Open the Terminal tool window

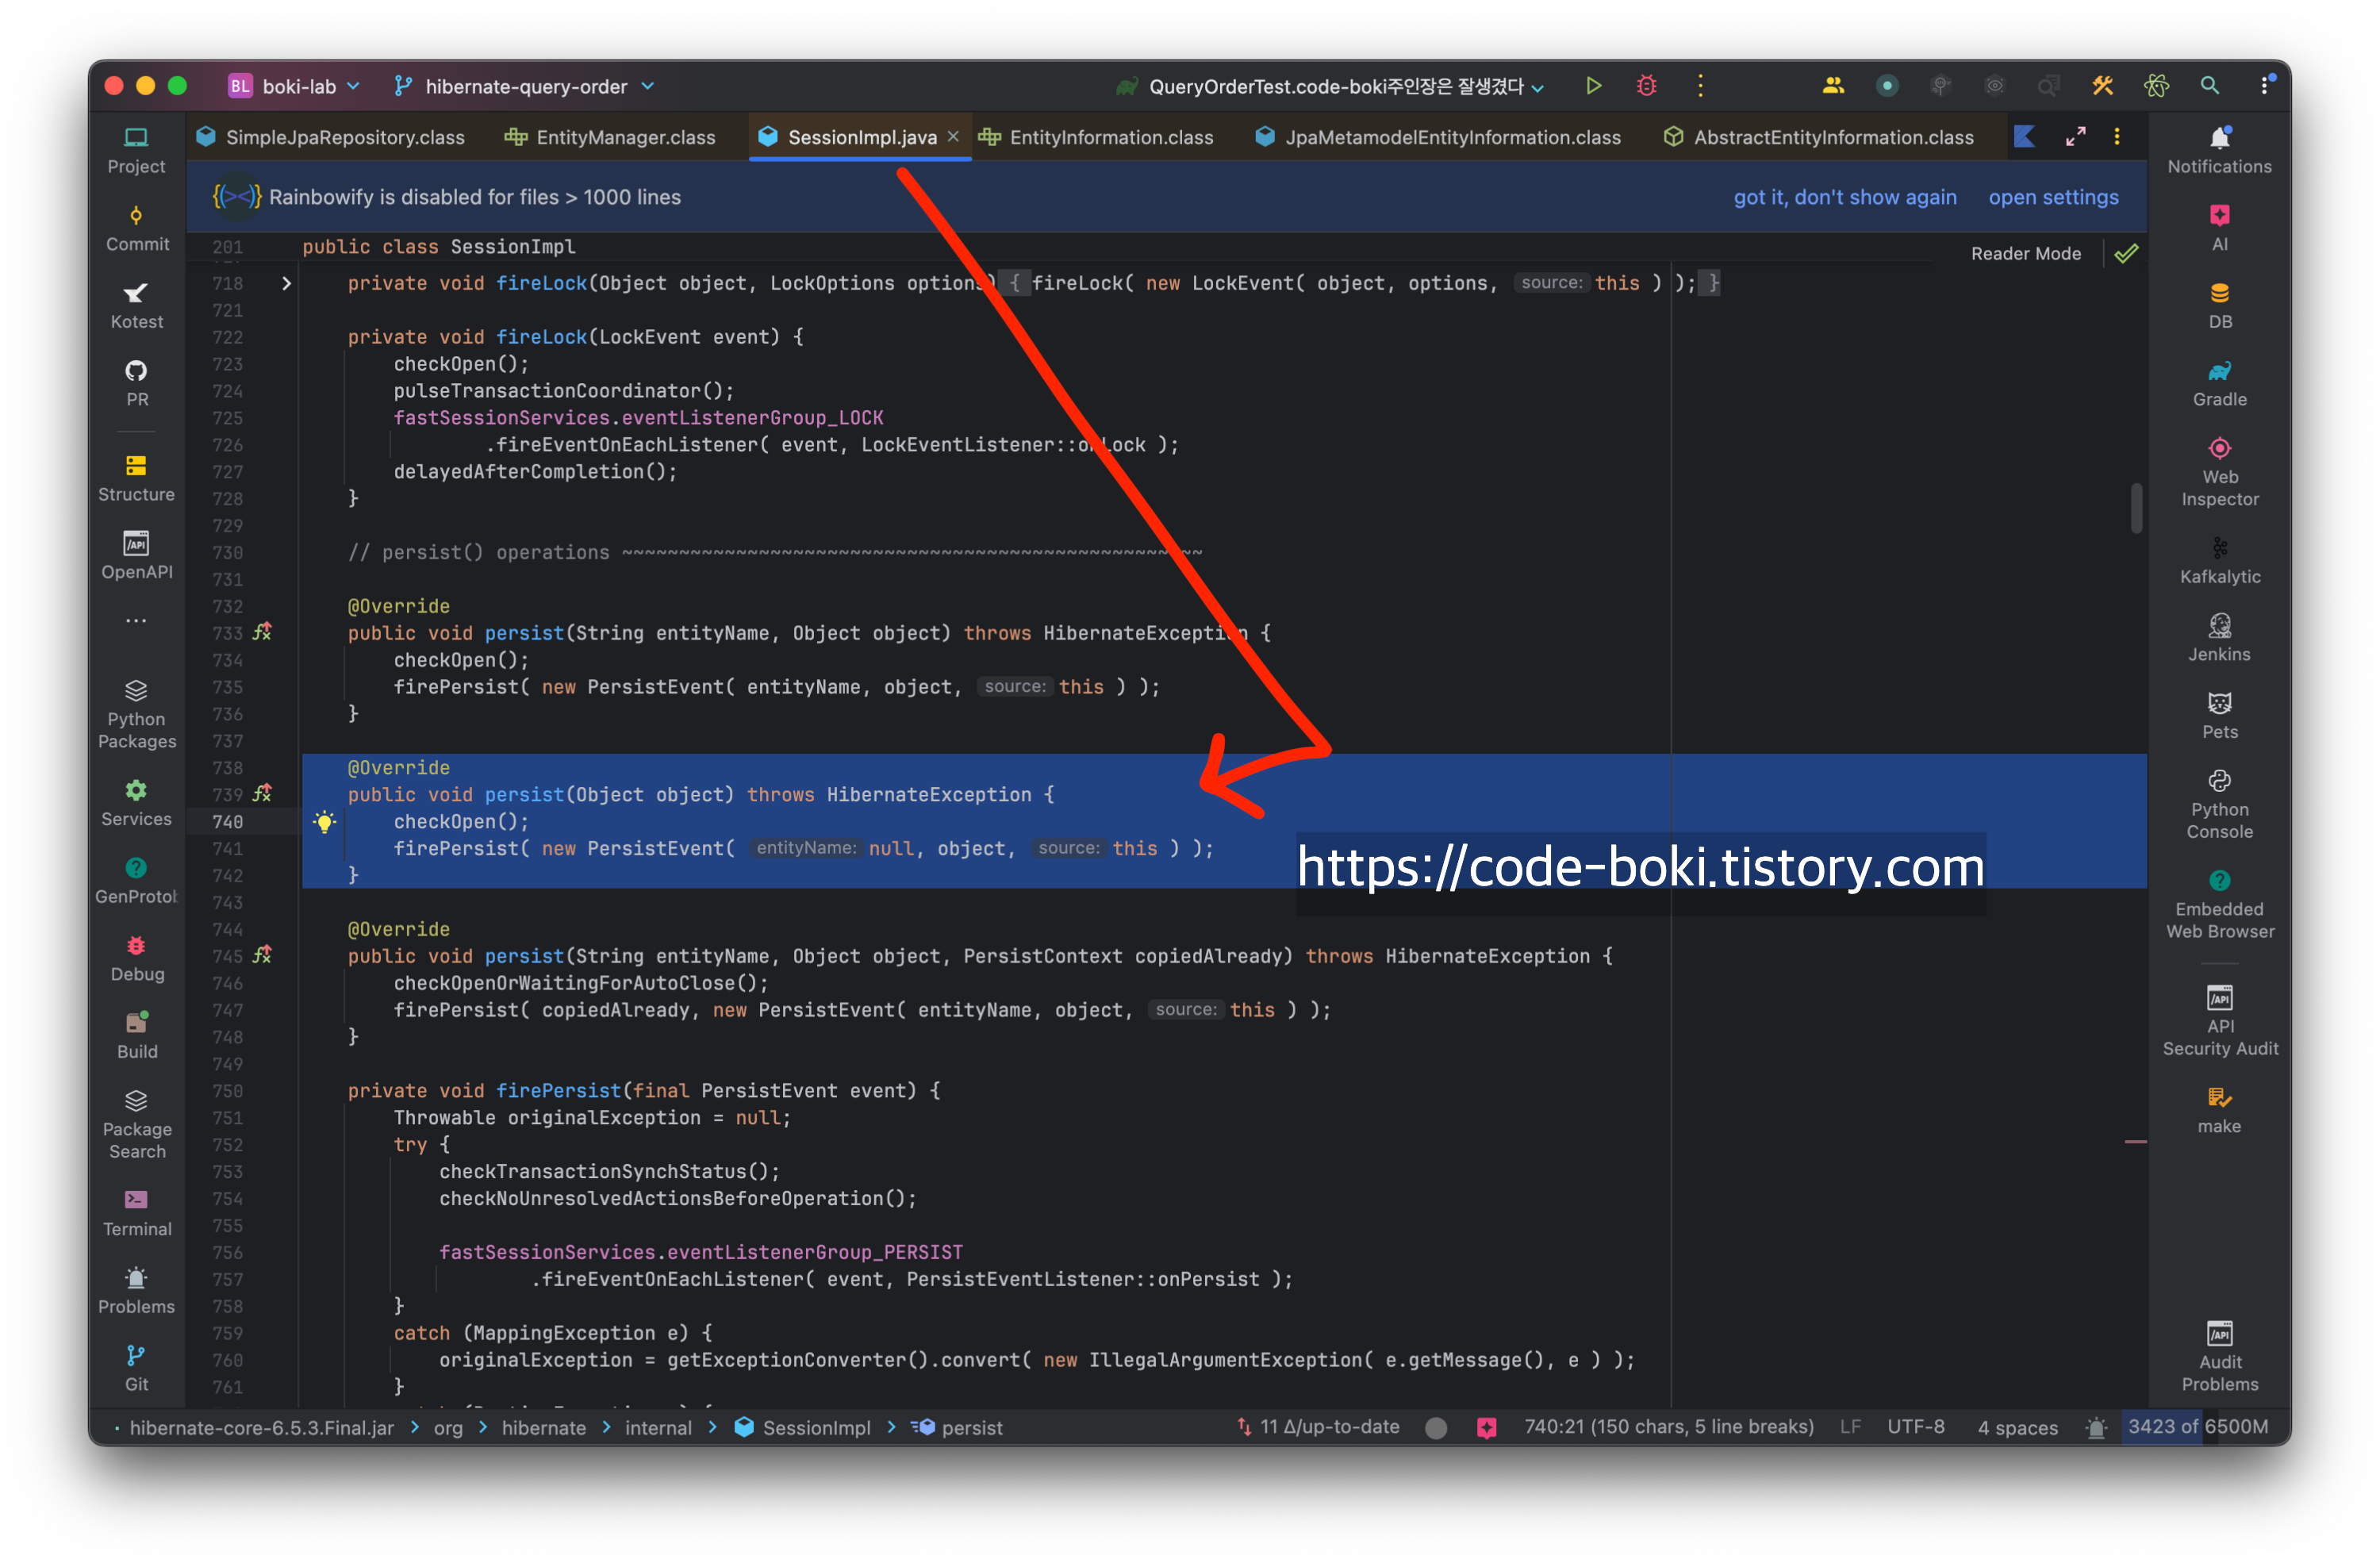137,1212
